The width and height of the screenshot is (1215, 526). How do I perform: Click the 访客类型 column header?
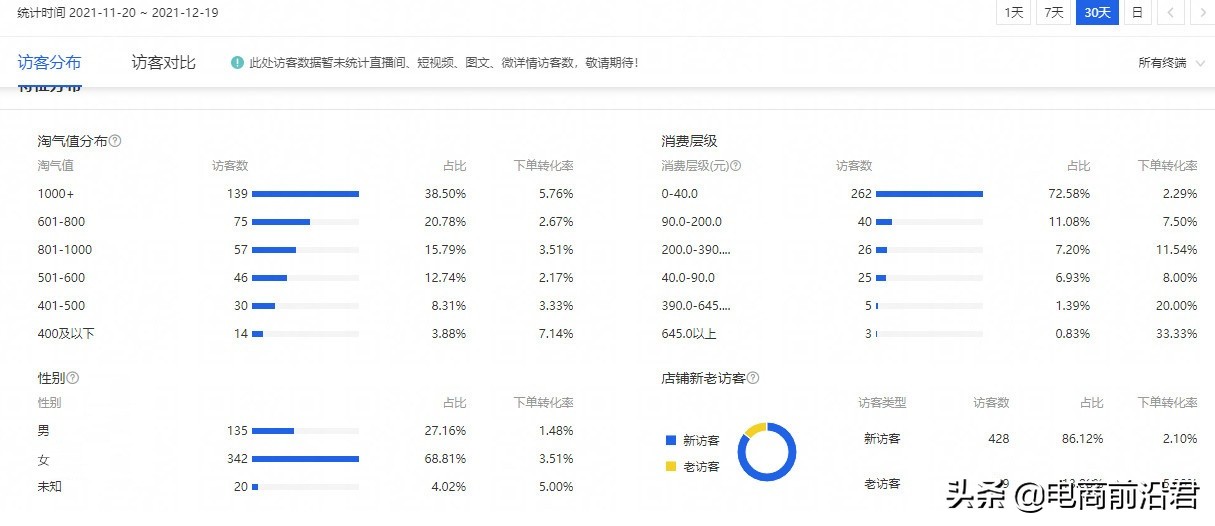tap(882, 403)
